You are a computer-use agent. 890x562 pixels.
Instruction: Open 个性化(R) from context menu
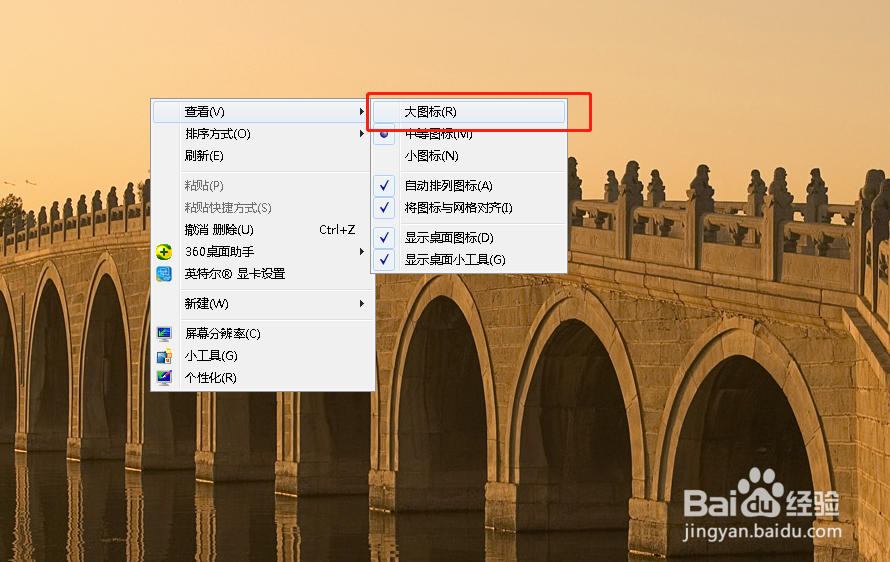263,378
